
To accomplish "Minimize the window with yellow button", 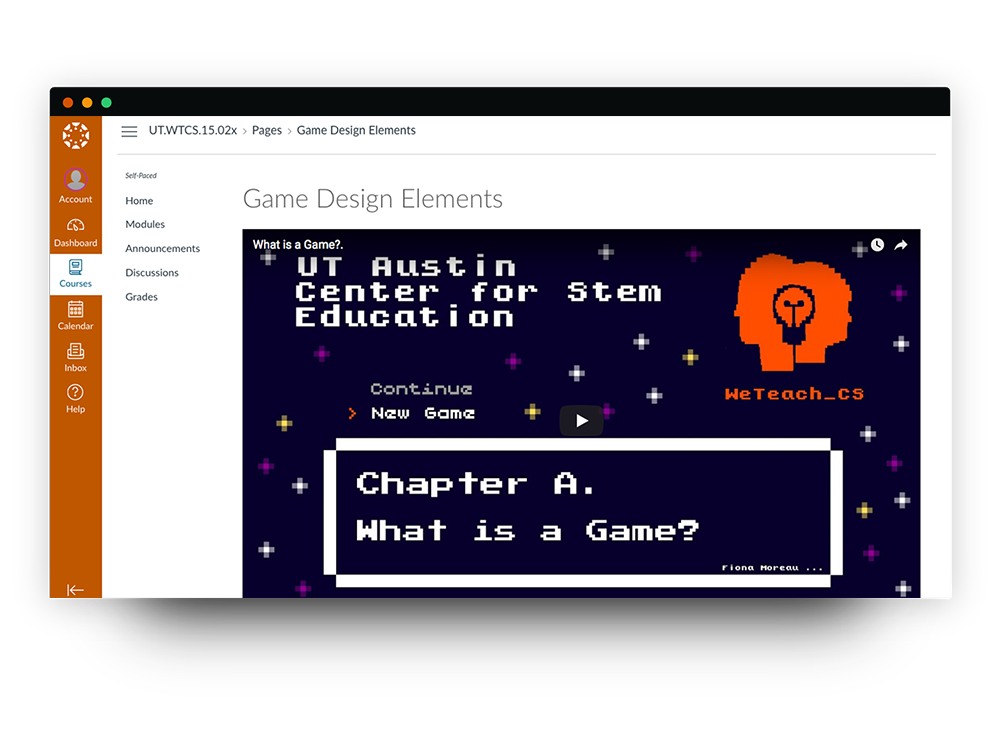I will (87, 103).
